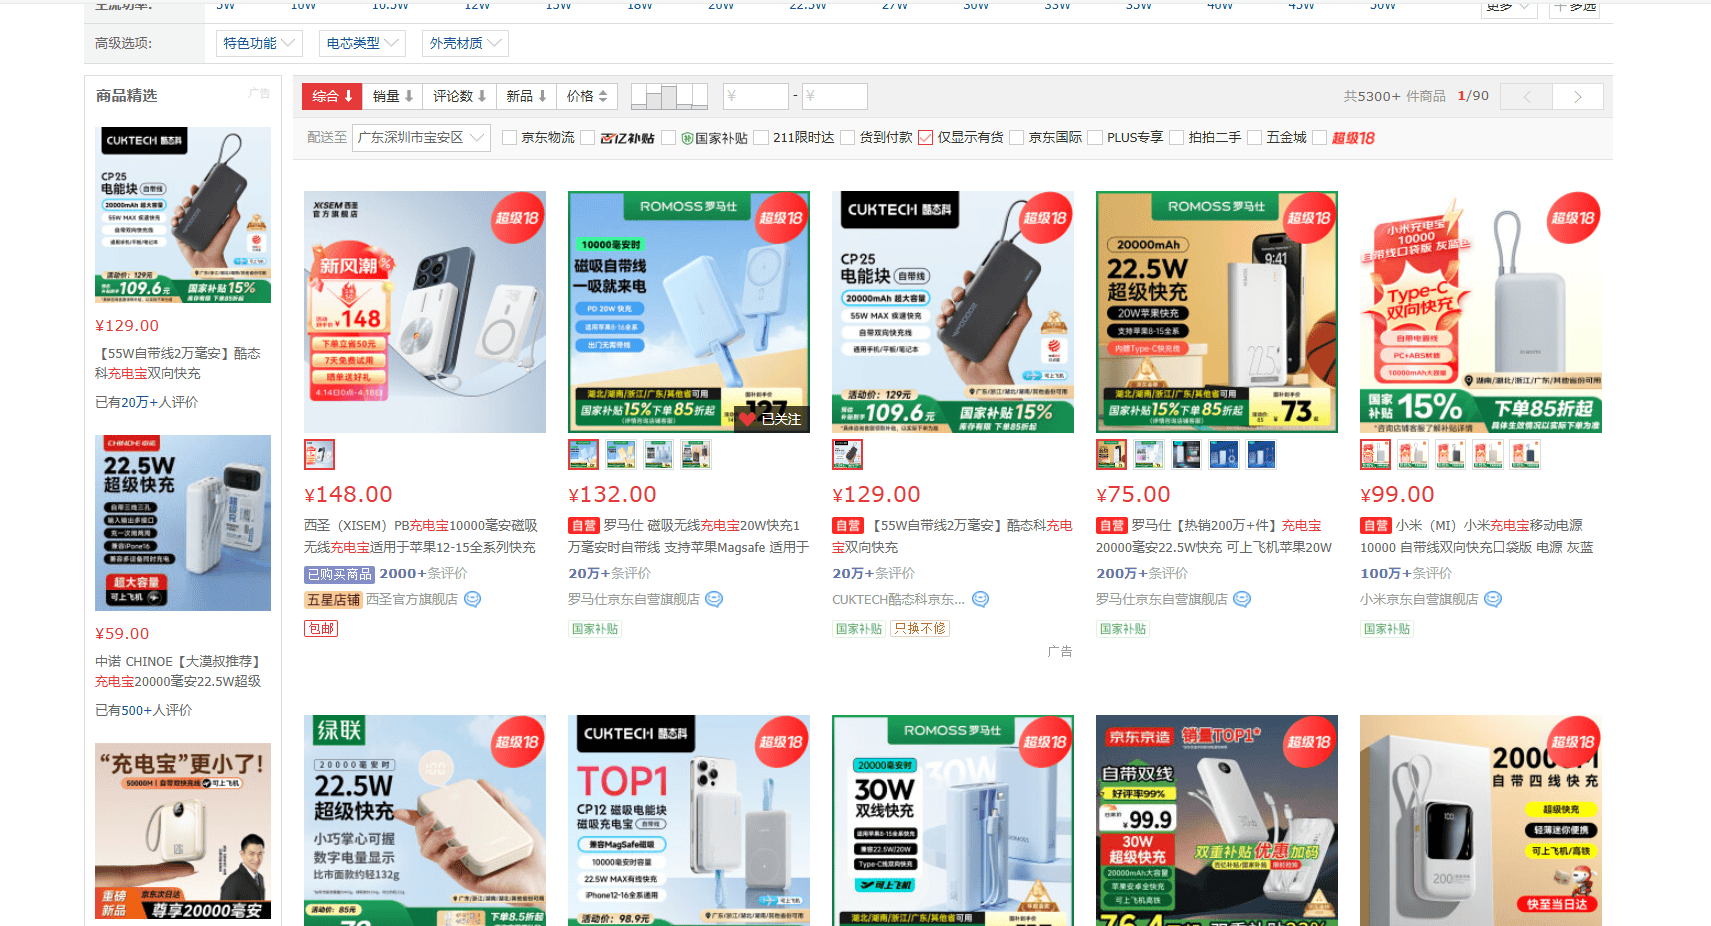Screen dimensions: 1711x926
Task: Click the minimum price input field
Action: coord(756,96)
